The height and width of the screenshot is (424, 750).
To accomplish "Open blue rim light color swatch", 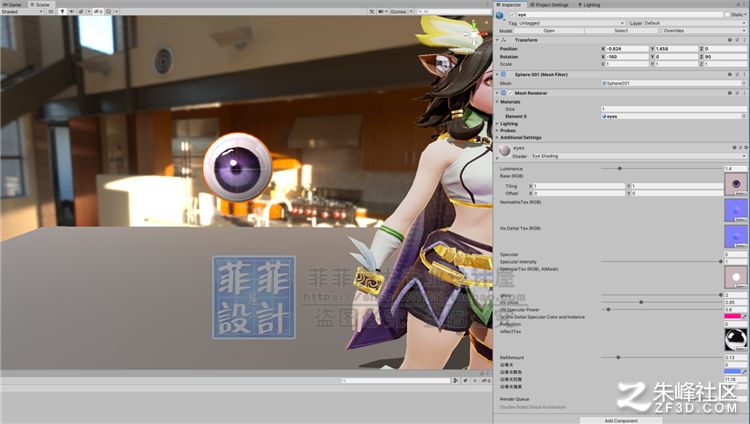I will point(733,371).
